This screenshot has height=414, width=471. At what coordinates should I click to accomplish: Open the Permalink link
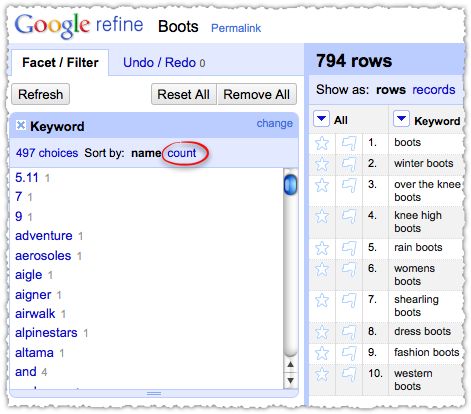point(236,28)
